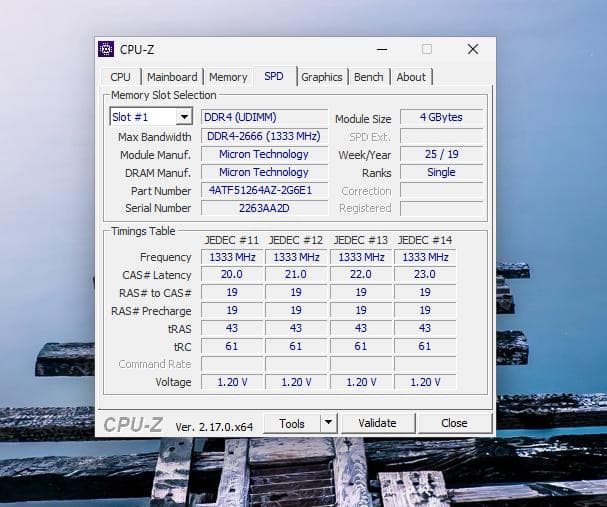
Task: Select the SPD tab
Action: 274,76
